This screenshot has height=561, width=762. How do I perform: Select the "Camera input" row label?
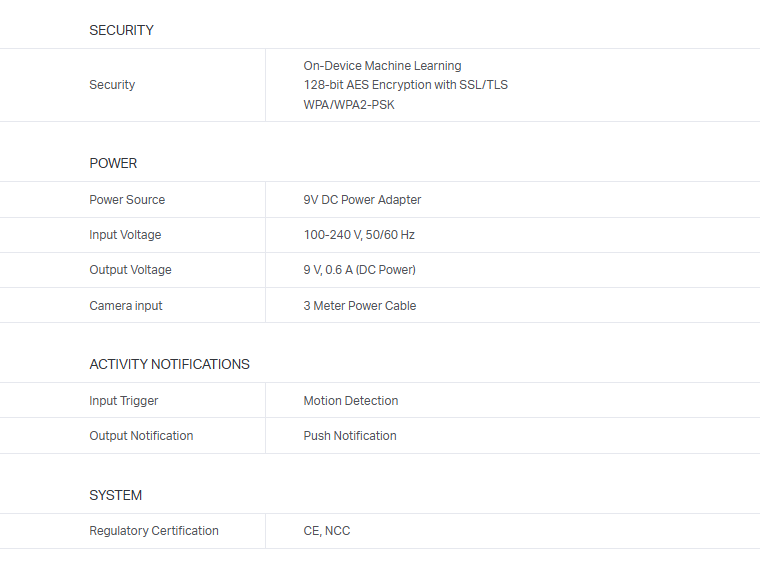pyautogui.click(x=126, y=306)
